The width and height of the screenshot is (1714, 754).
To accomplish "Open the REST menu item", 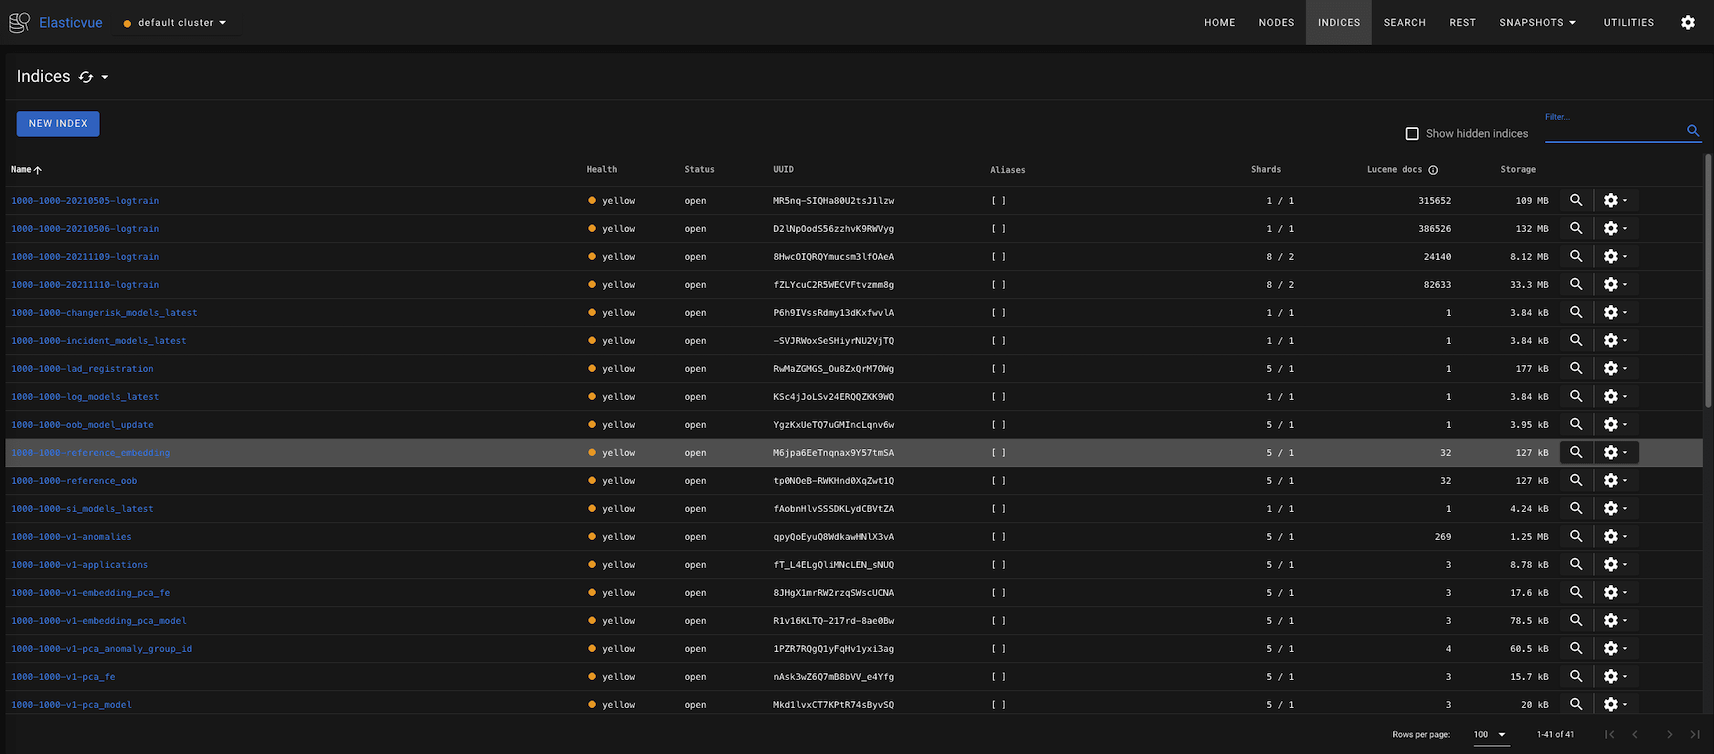I will pos(1462,22).
